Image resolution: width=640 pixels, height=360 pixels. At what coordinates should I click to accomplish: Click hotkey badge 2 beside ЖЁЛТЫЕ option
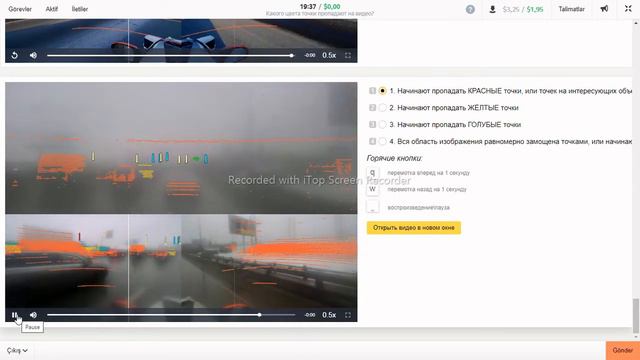[x=372, y=107]
